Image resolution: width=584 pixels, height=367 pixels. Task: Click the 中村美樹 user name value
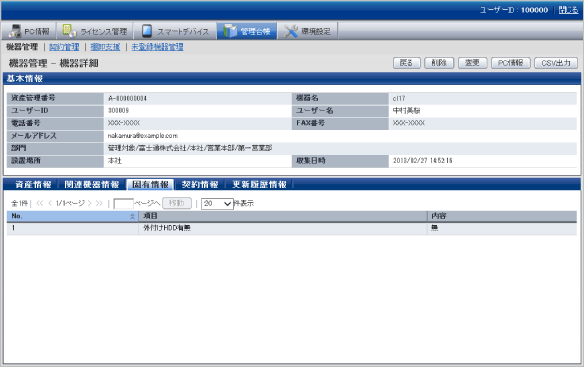(x=406, y=111)
